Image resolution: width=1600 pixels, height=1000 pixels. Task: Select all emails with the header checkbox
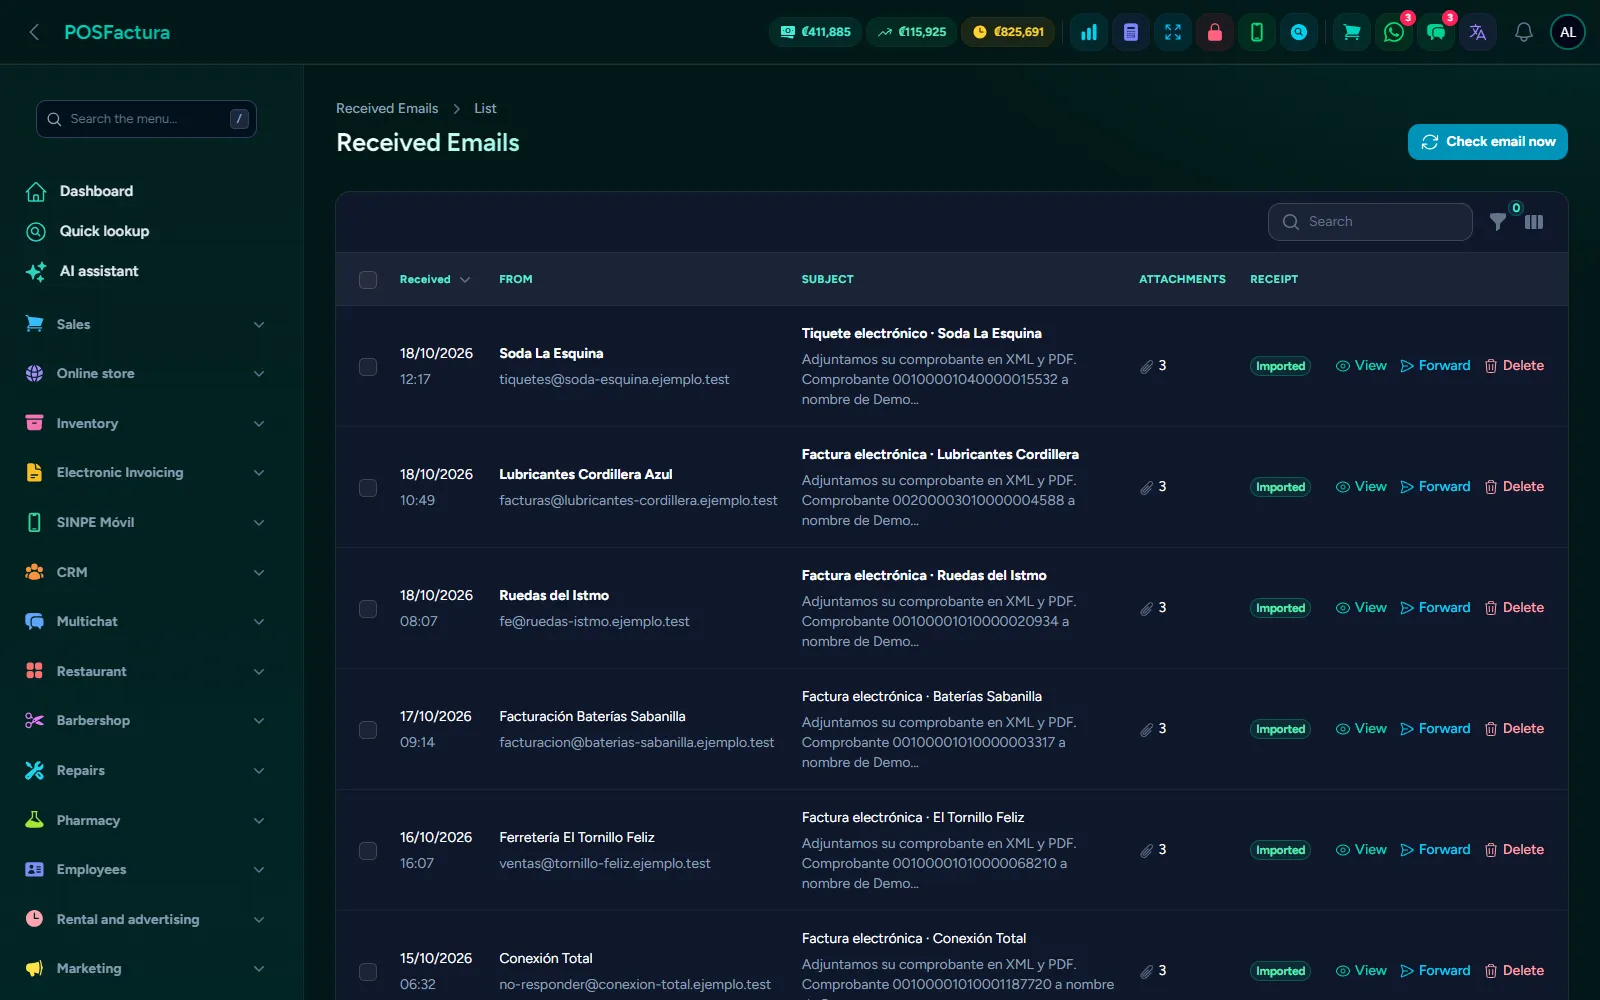pyautogui.click(x=368, y=280)
